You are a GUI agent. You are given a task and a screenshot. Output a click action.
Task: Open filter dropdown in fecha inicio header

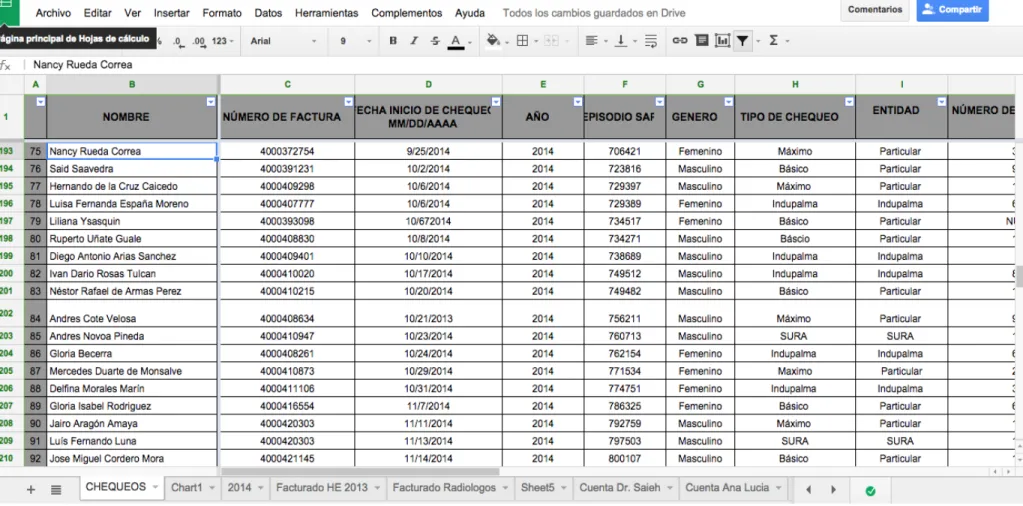pos(496,101)
